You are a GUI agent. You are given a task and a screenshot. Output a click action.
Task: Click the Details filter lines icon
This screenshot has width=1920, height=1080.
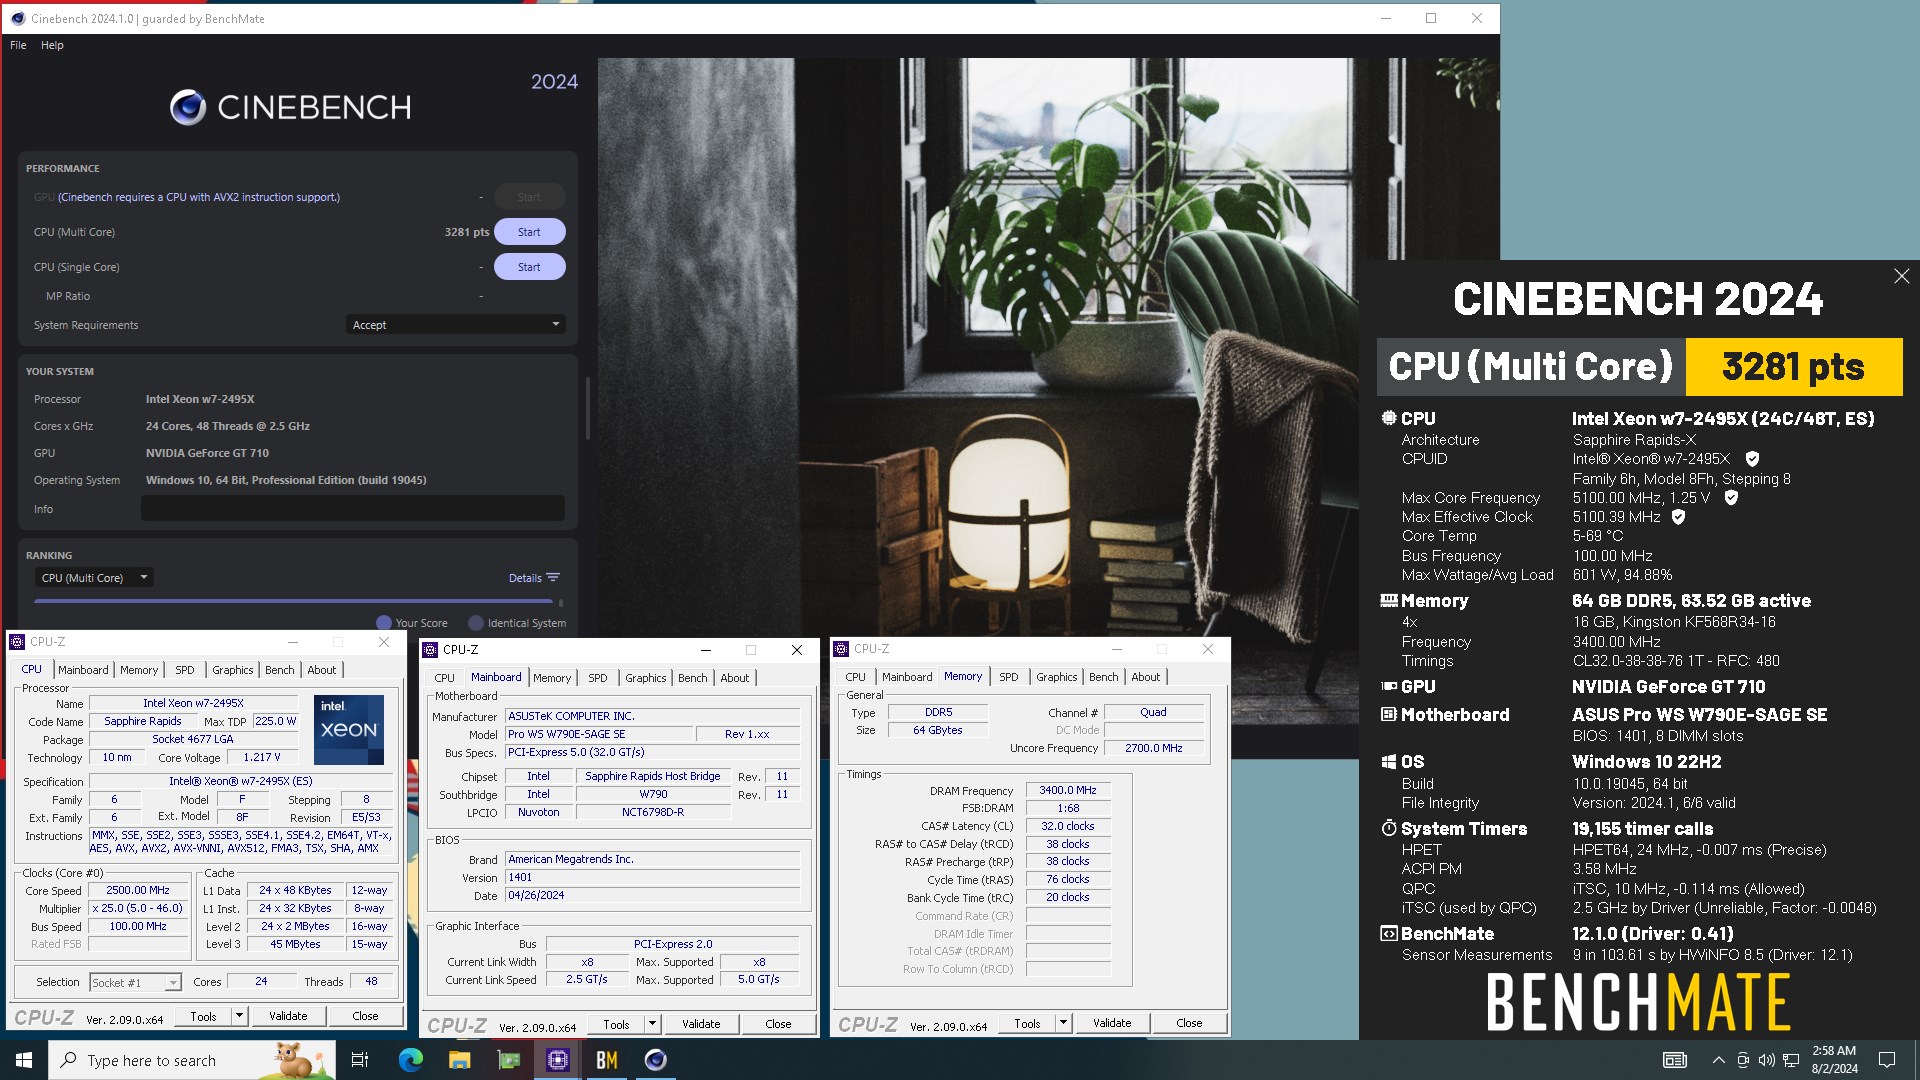(553, 578)
